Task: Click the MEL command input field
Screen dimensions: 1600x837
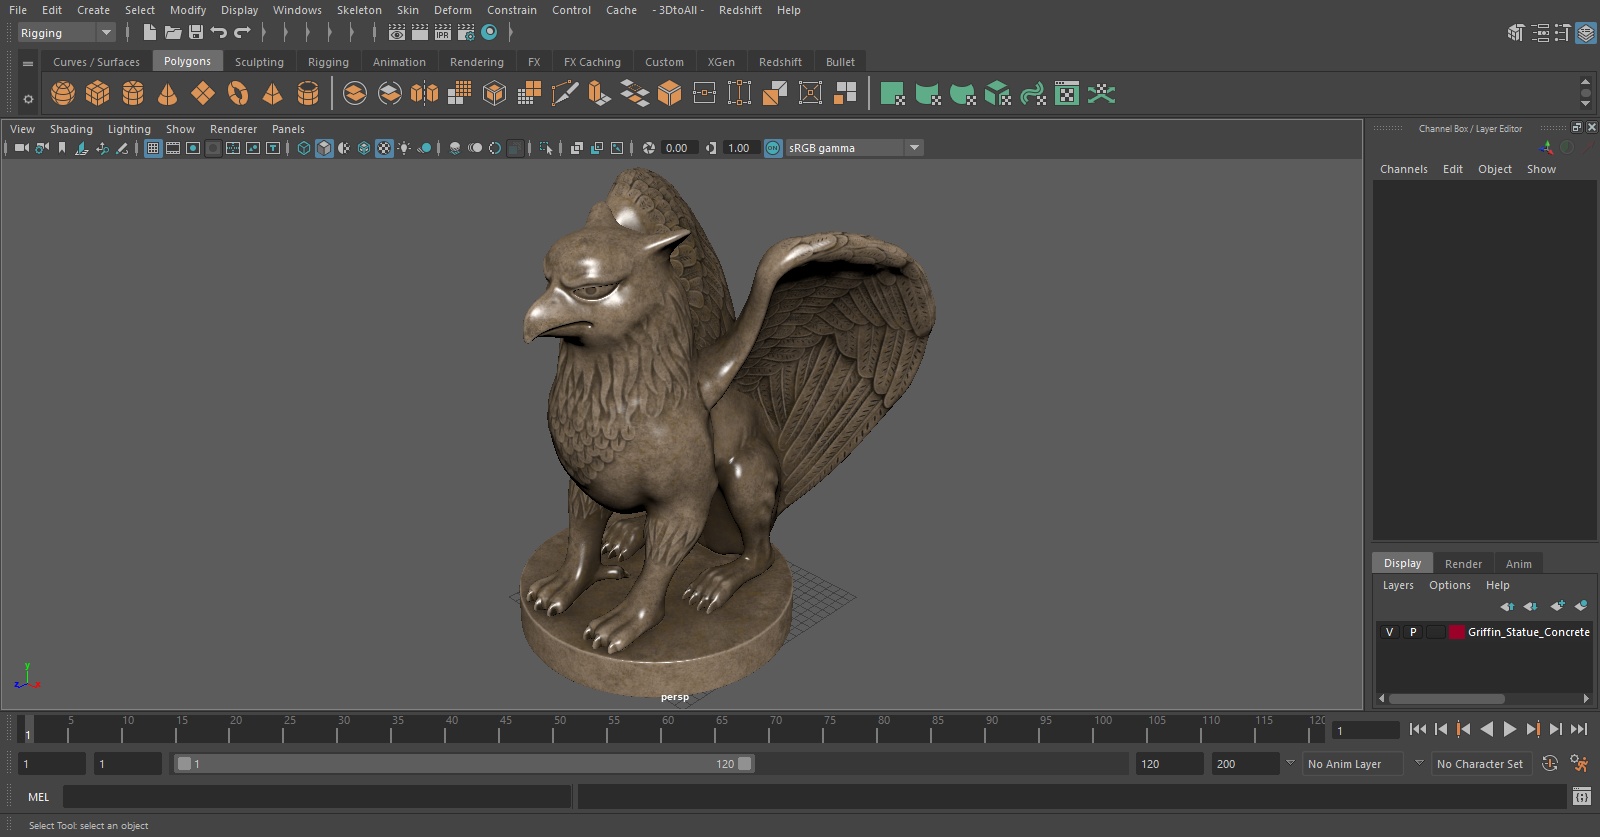Action: [317, 797]
